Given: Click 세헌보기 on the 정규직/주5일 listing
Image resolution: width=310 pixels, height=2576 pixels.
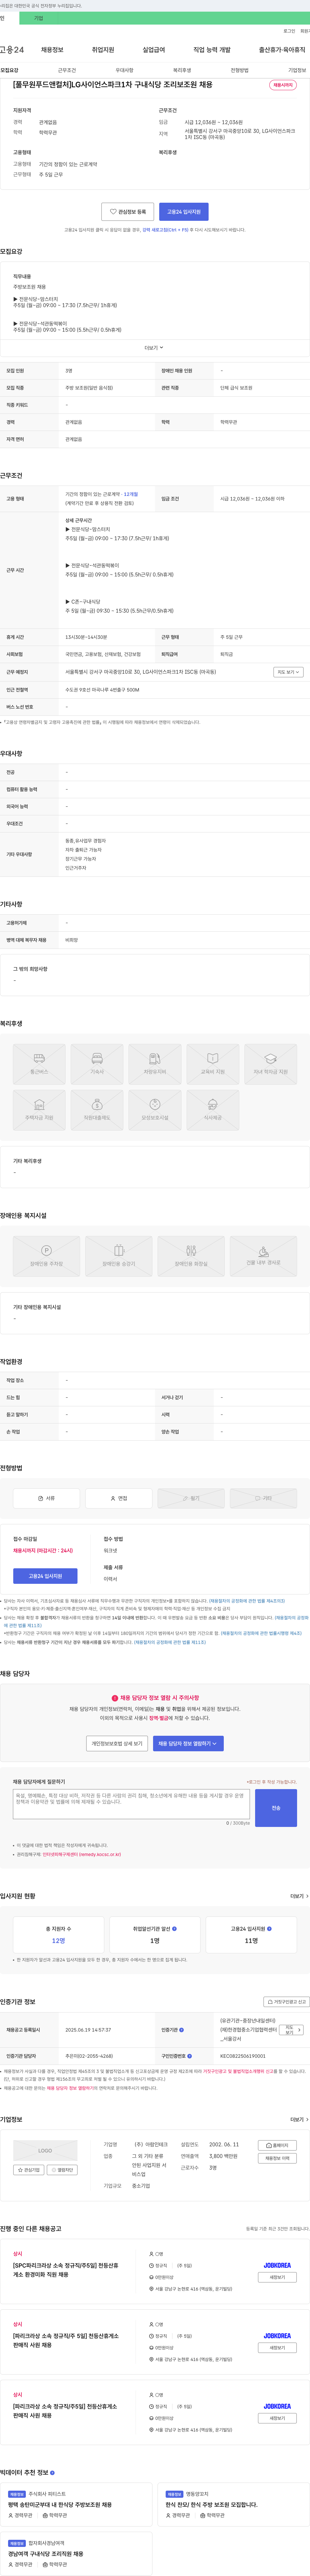Looking at the screenshot, I should [277, 2418].
